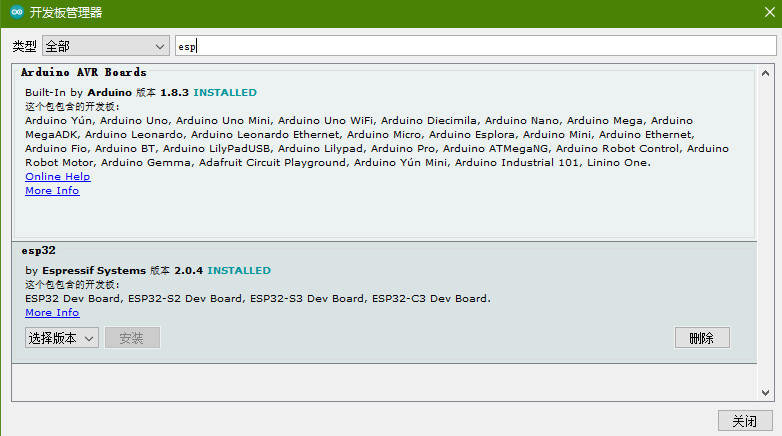Select the esp32 package title

pos(38,250)
